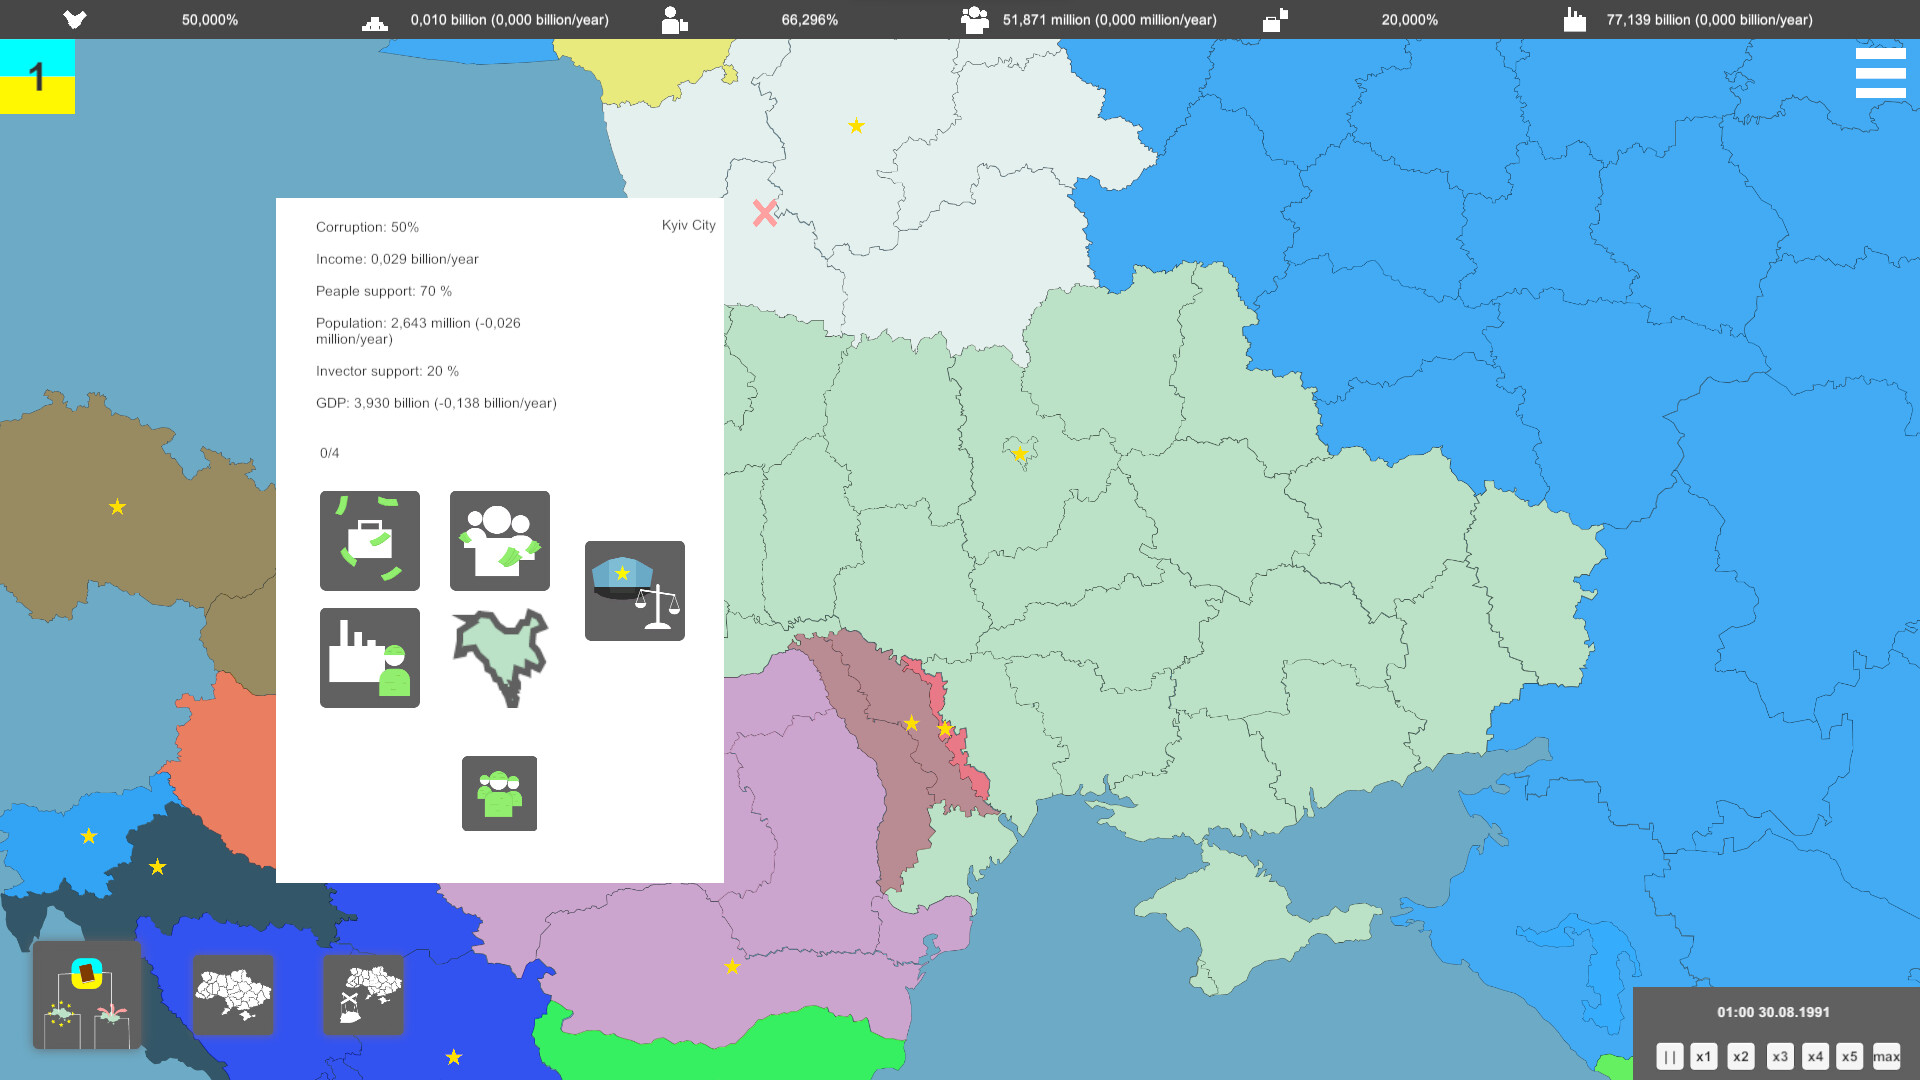Toggle x3 game speed
1920x1080 pixels.
point(1780,1055)
